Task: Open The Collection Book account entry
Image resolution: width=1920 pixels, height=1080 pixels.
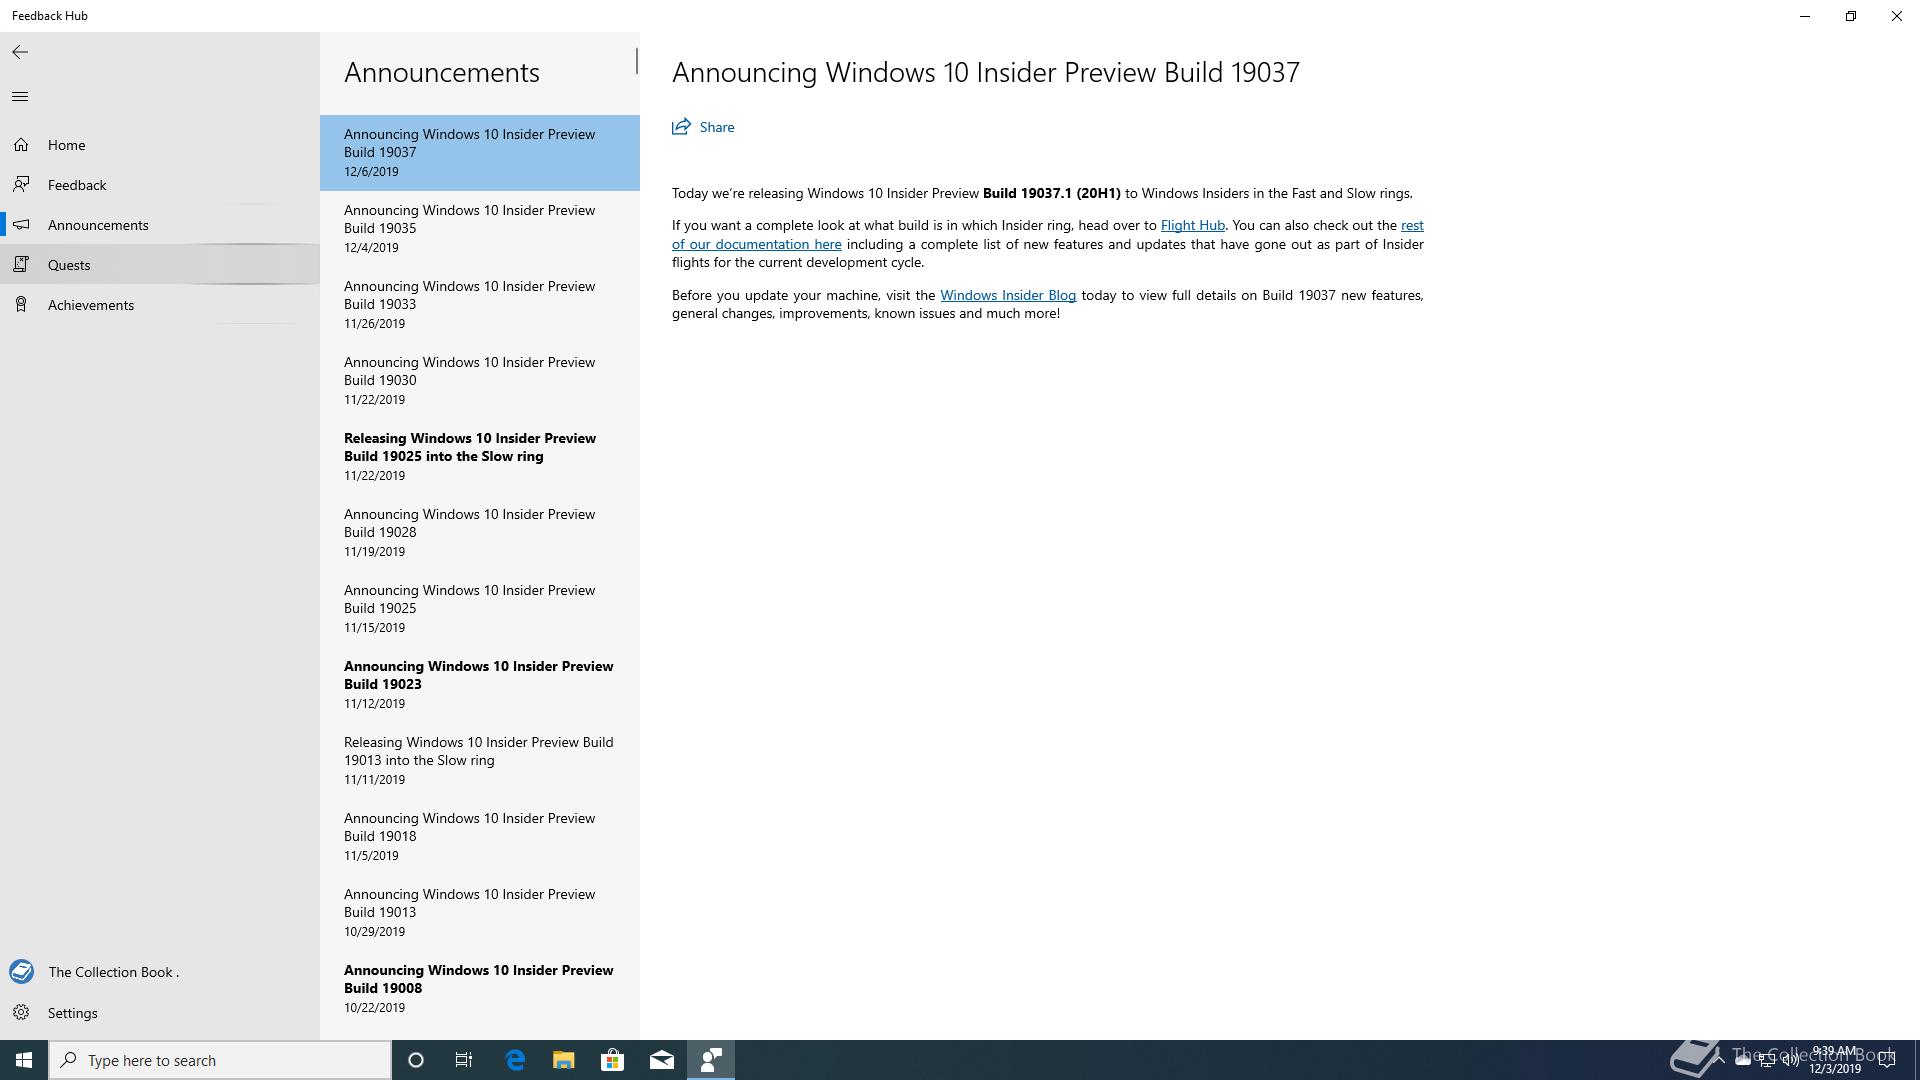Action: (160, 971)
